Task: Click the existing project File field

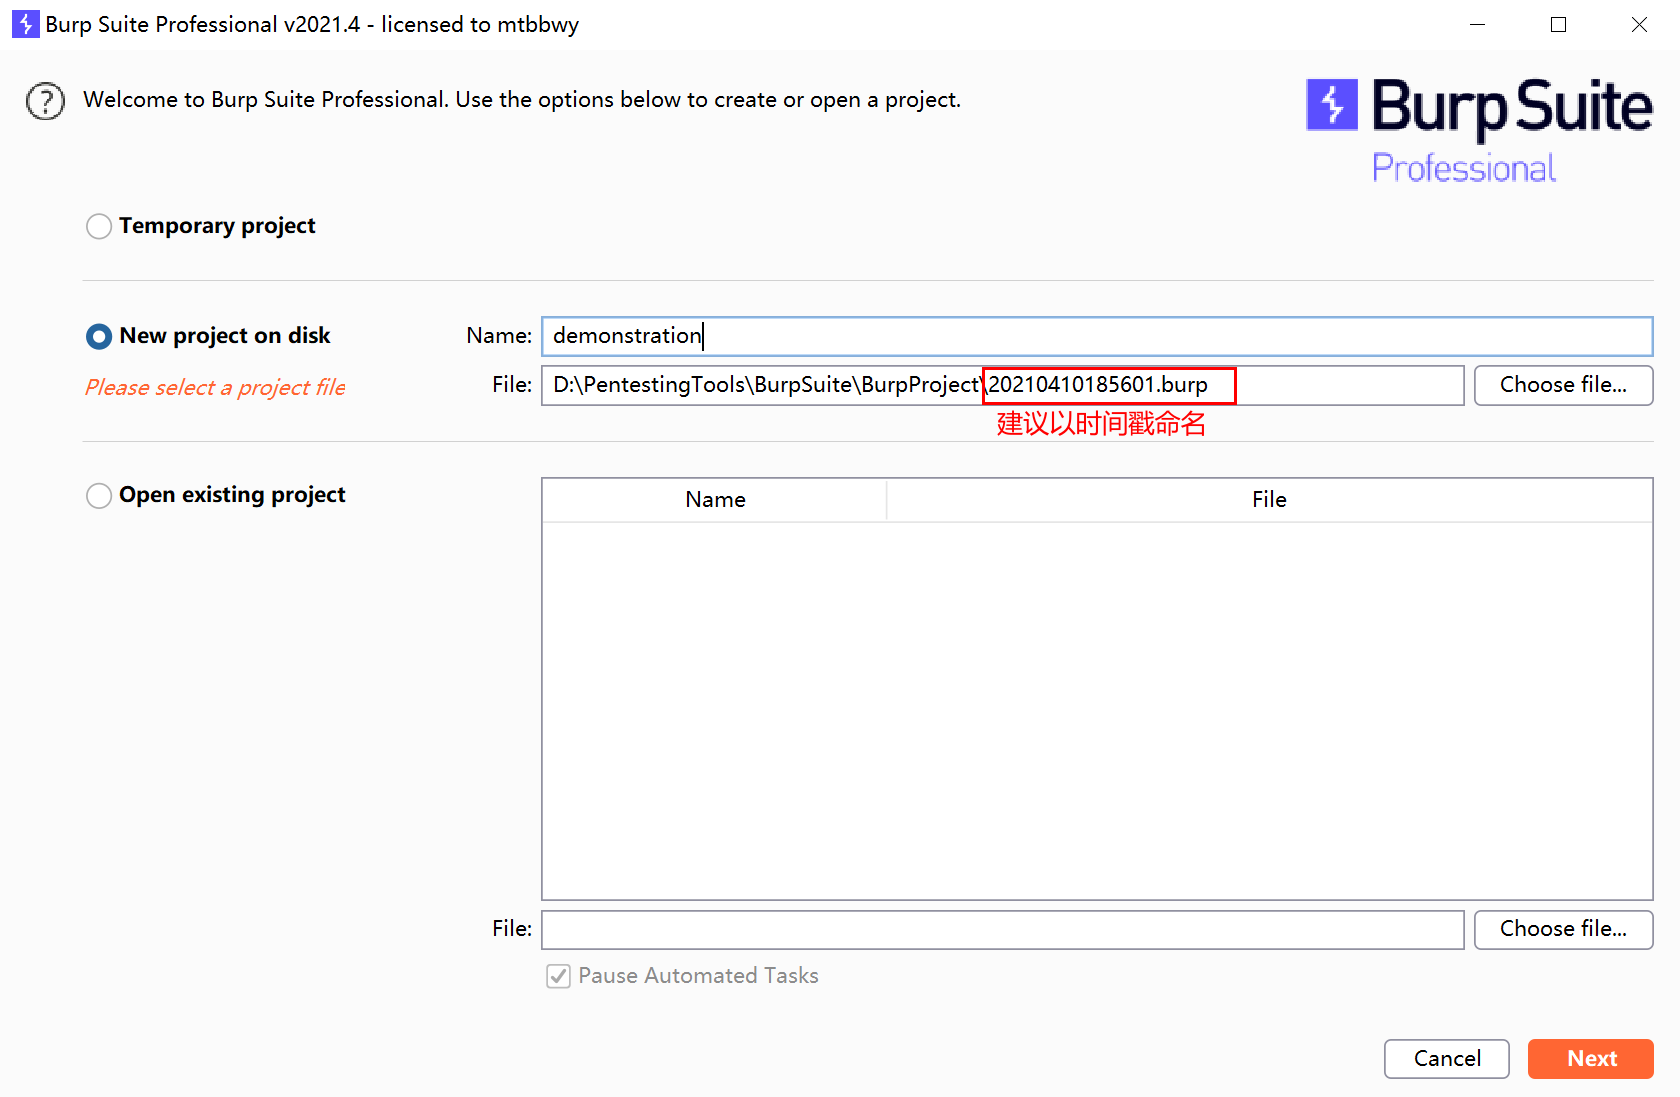Action: tap(1003, 929)
